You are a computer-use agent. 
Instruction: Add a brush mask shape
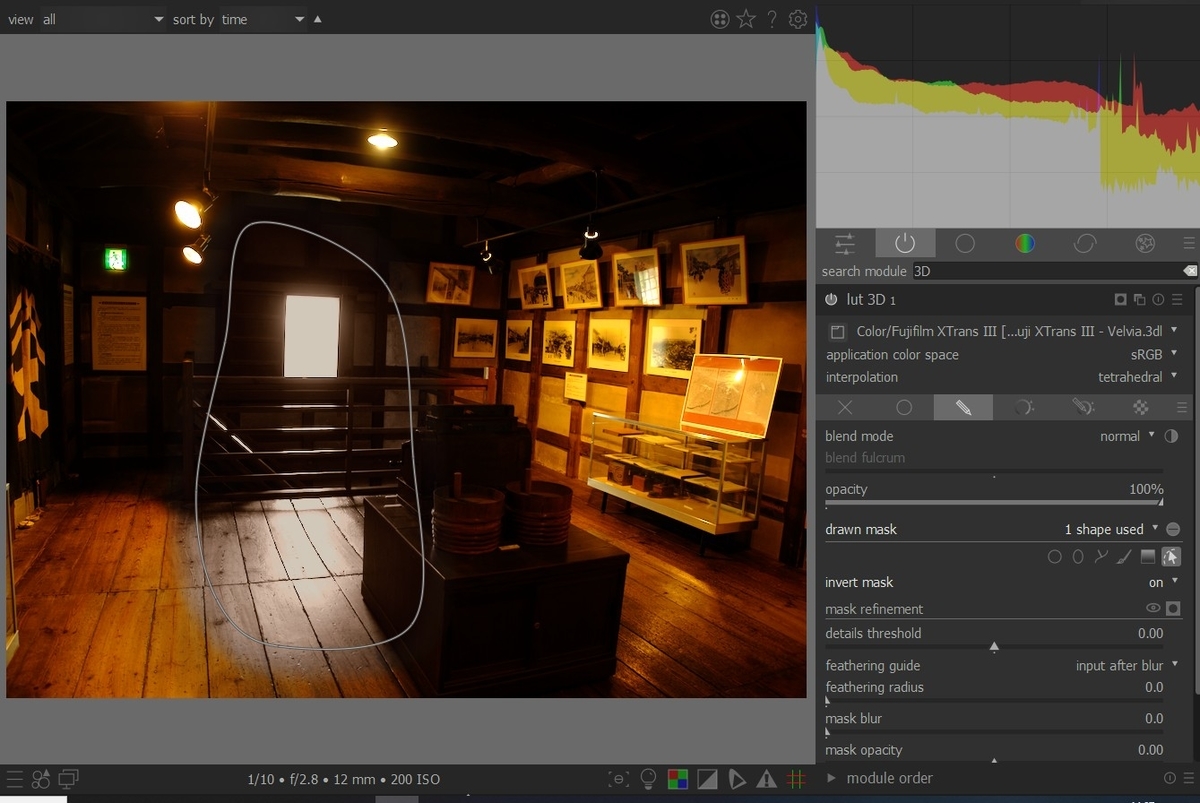click(1124, 557)
